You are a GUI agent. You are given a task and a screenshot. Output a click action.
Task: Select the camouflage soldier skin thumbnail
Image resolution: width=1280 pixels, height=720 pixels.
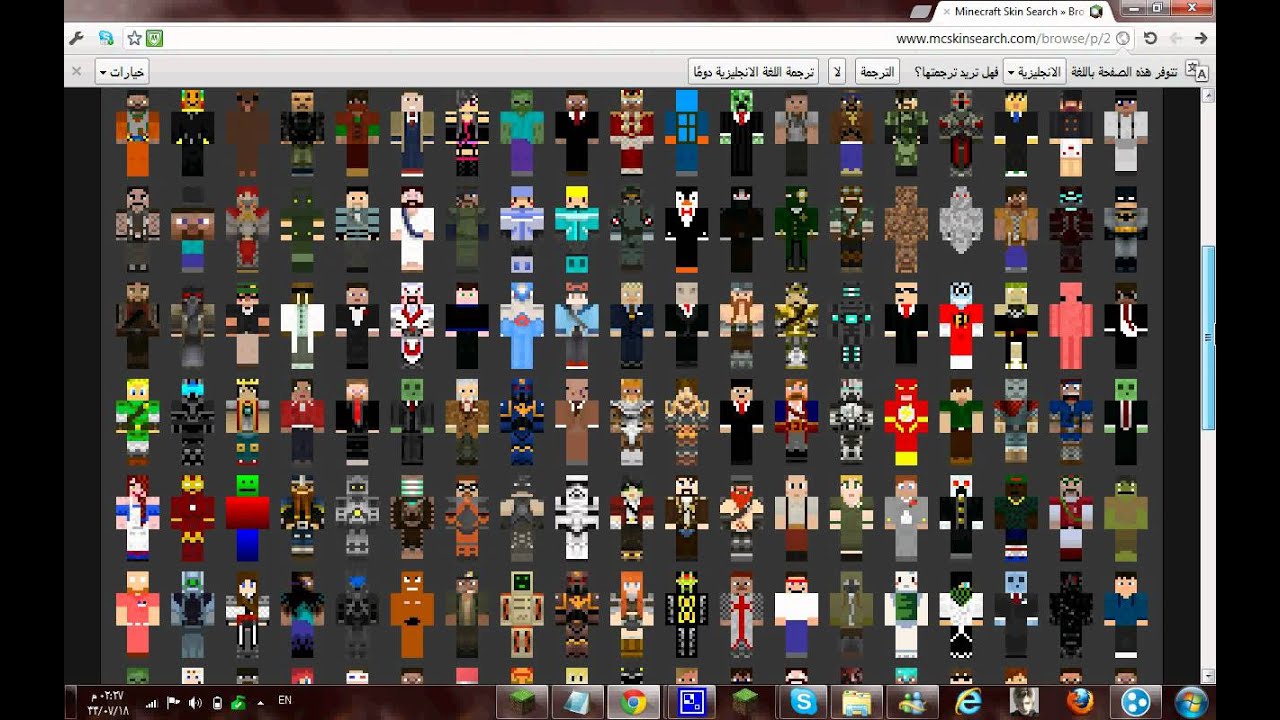(x=906, y=132)
